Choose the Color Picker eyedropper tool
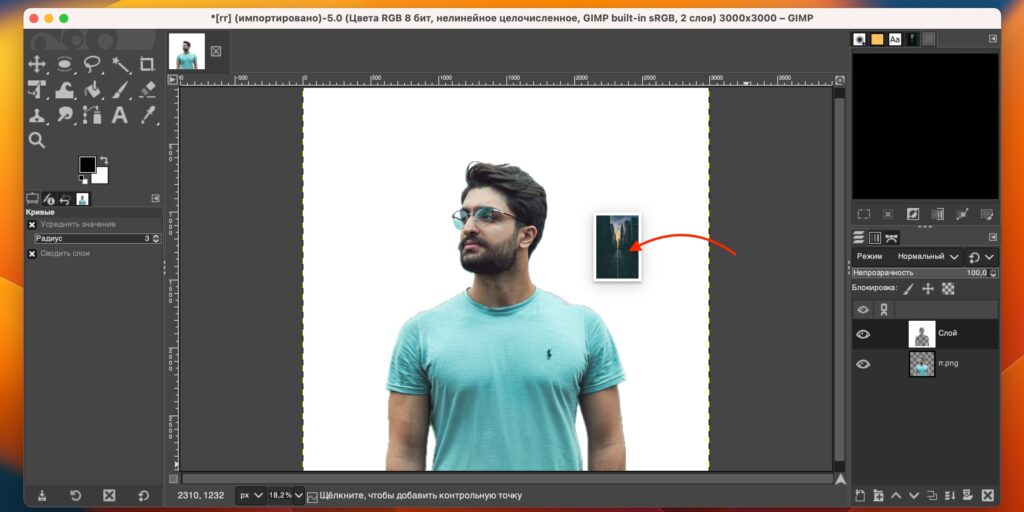This screenshot has width=1024, height=512. pyautogui.click(x=148, y=115)
